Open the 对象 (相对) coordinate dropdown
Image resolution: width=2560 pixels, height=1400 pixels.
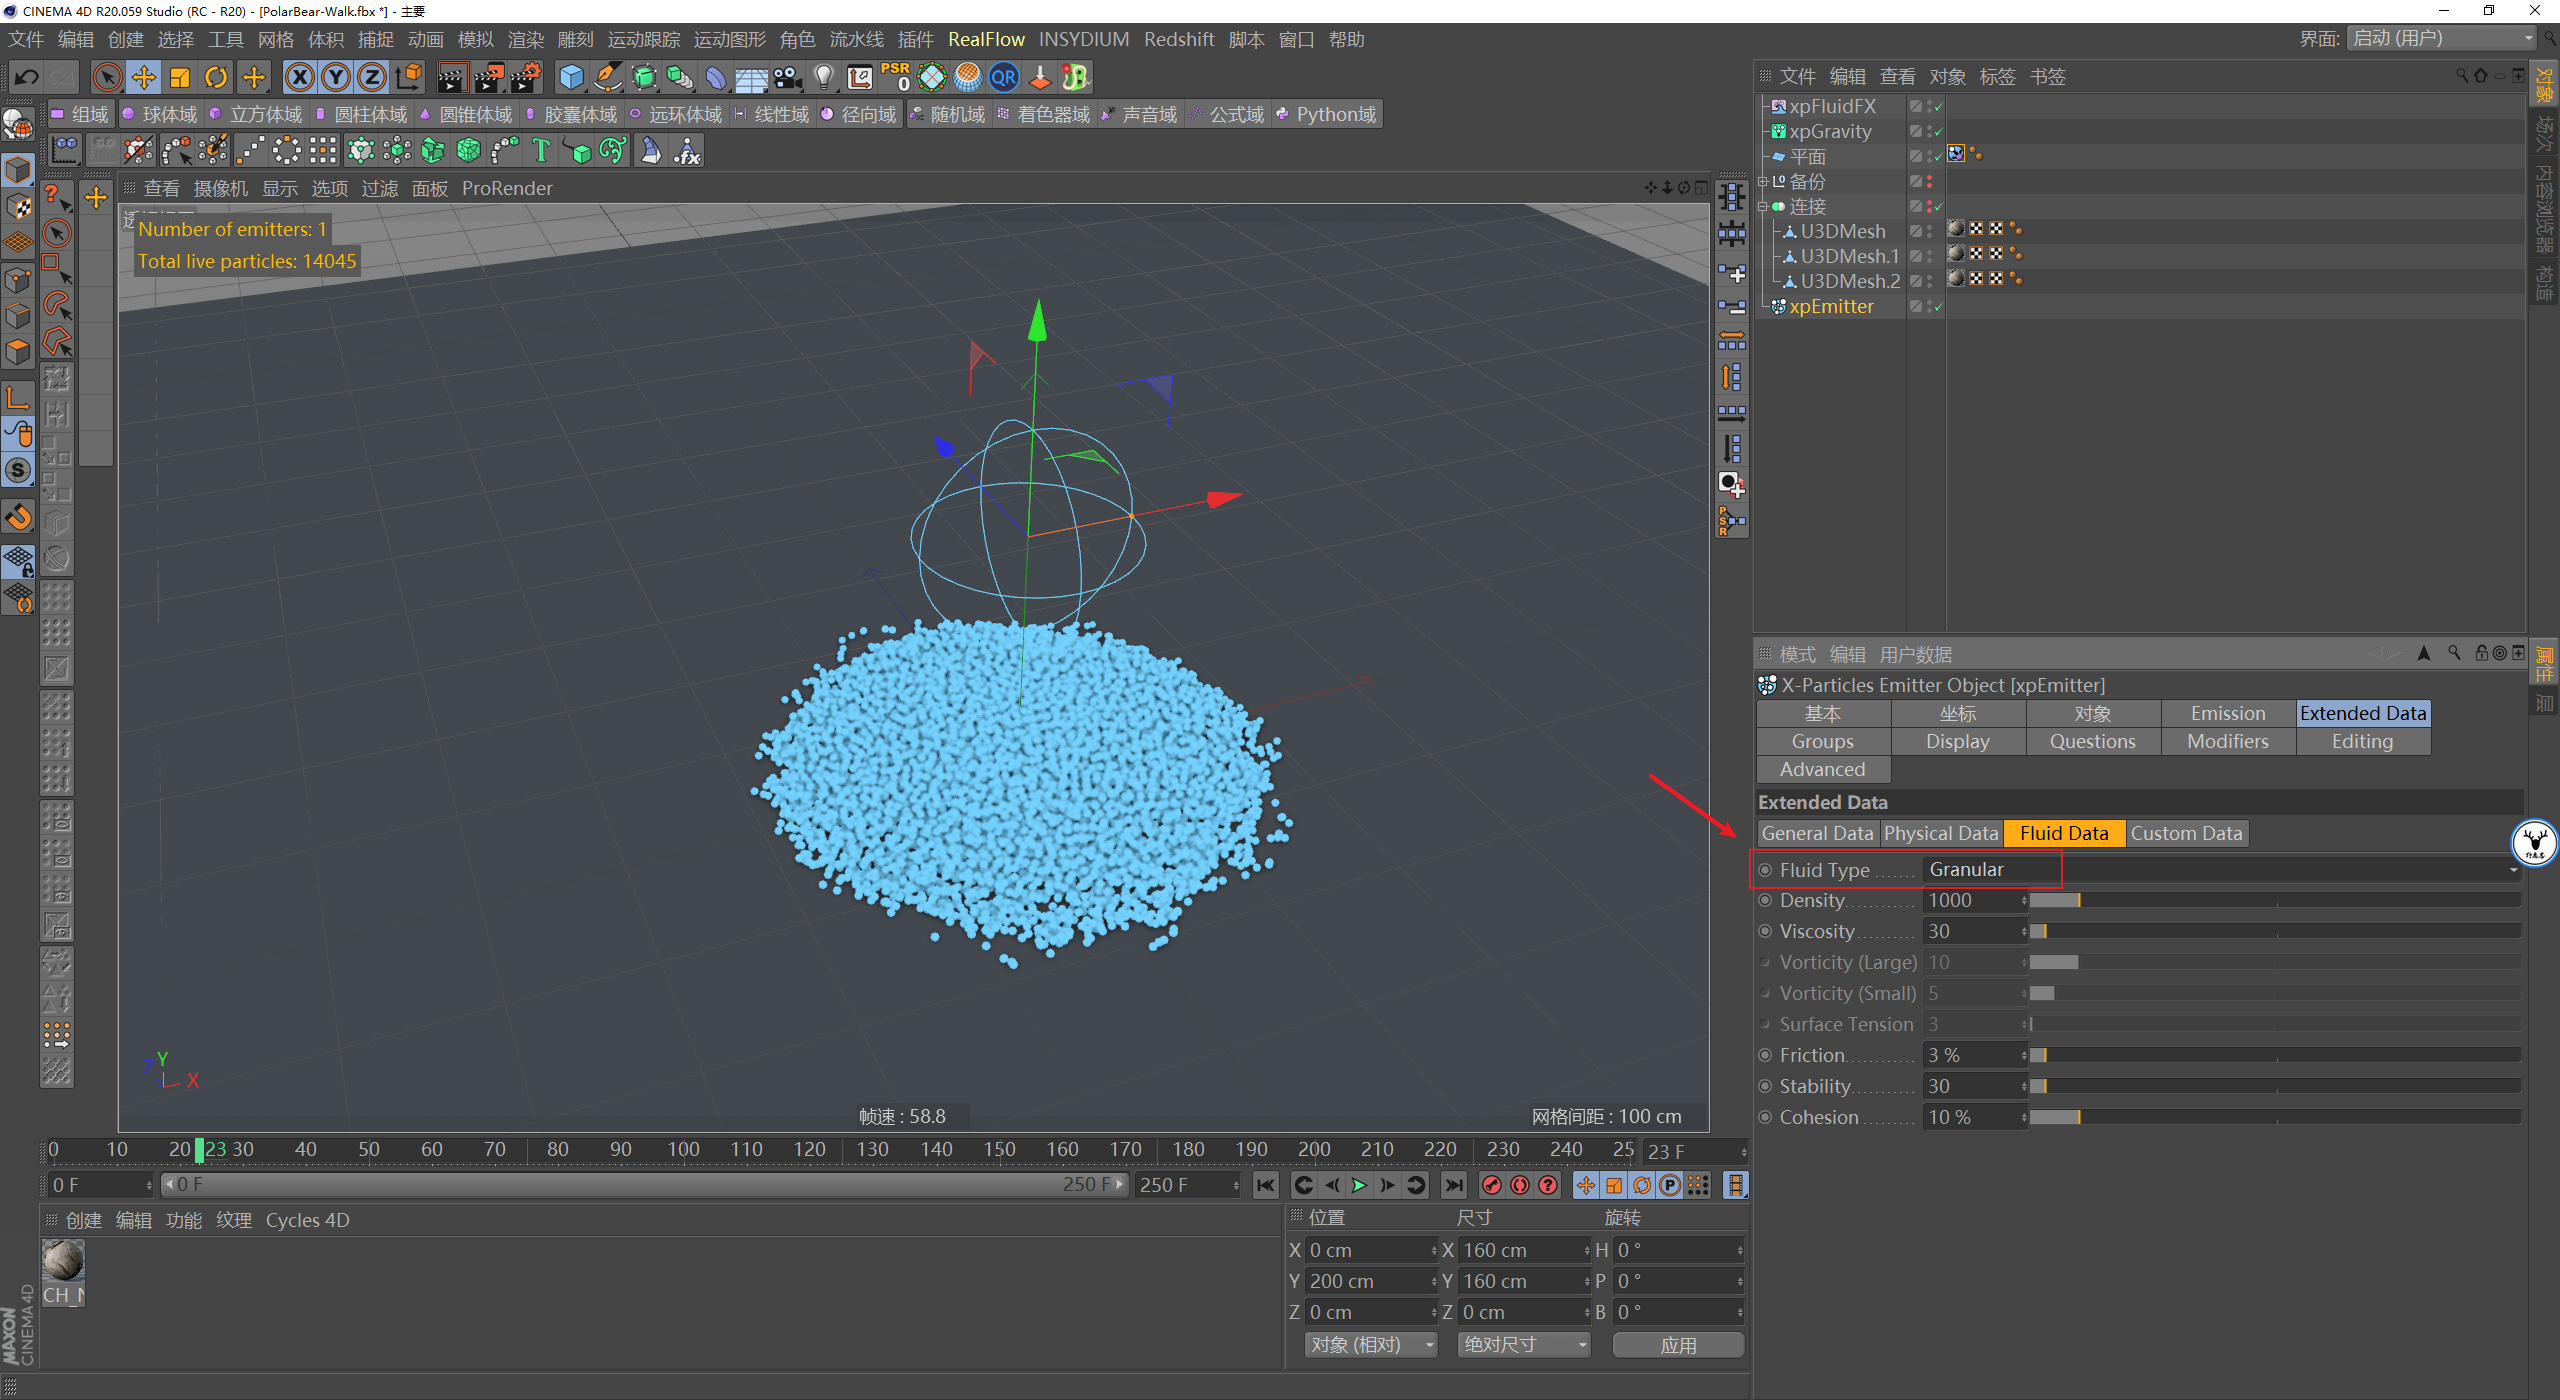[1369, 1345]
